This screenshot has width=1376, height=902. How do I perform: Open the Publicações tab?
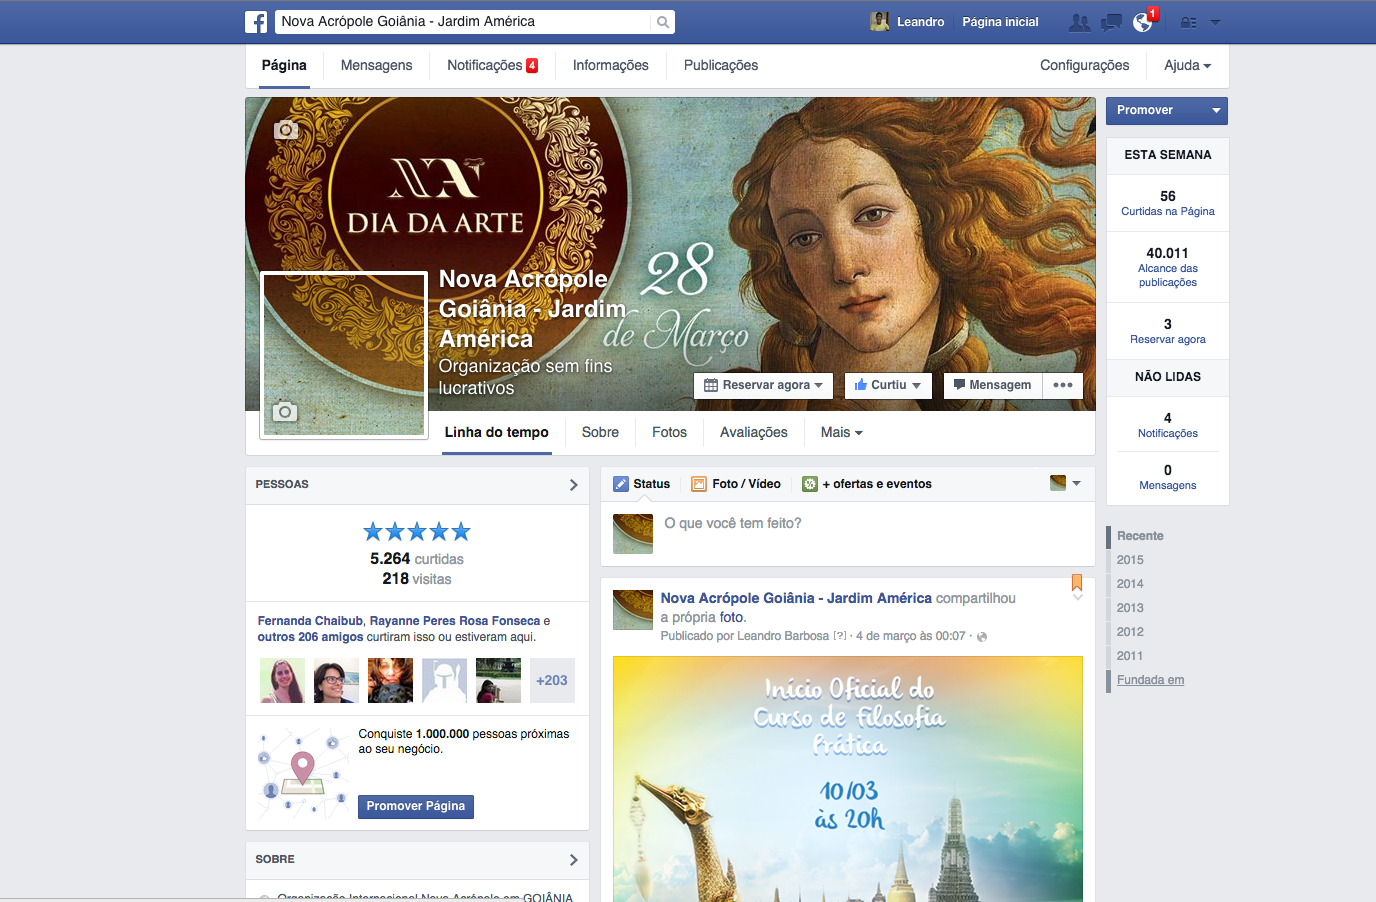[720, 65]
